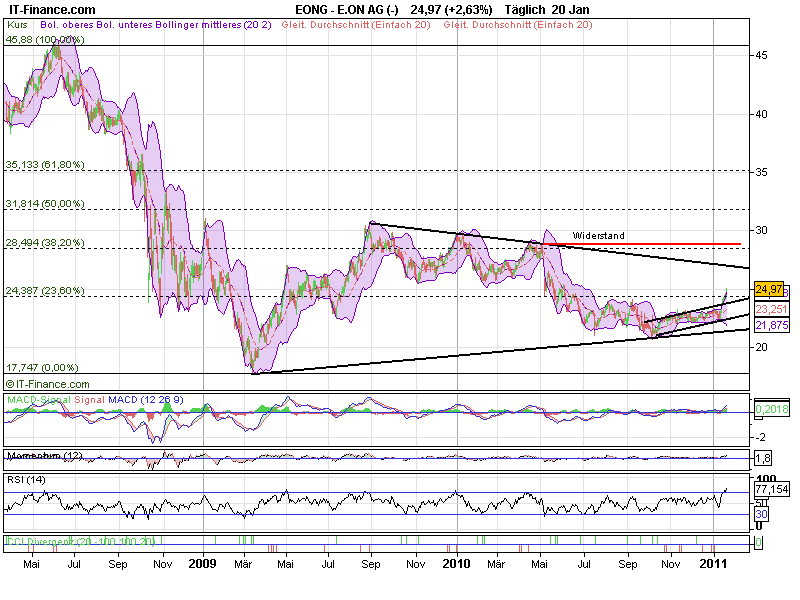
Task: Select the RSI (14) panel label
Action: tap(26, 480)
